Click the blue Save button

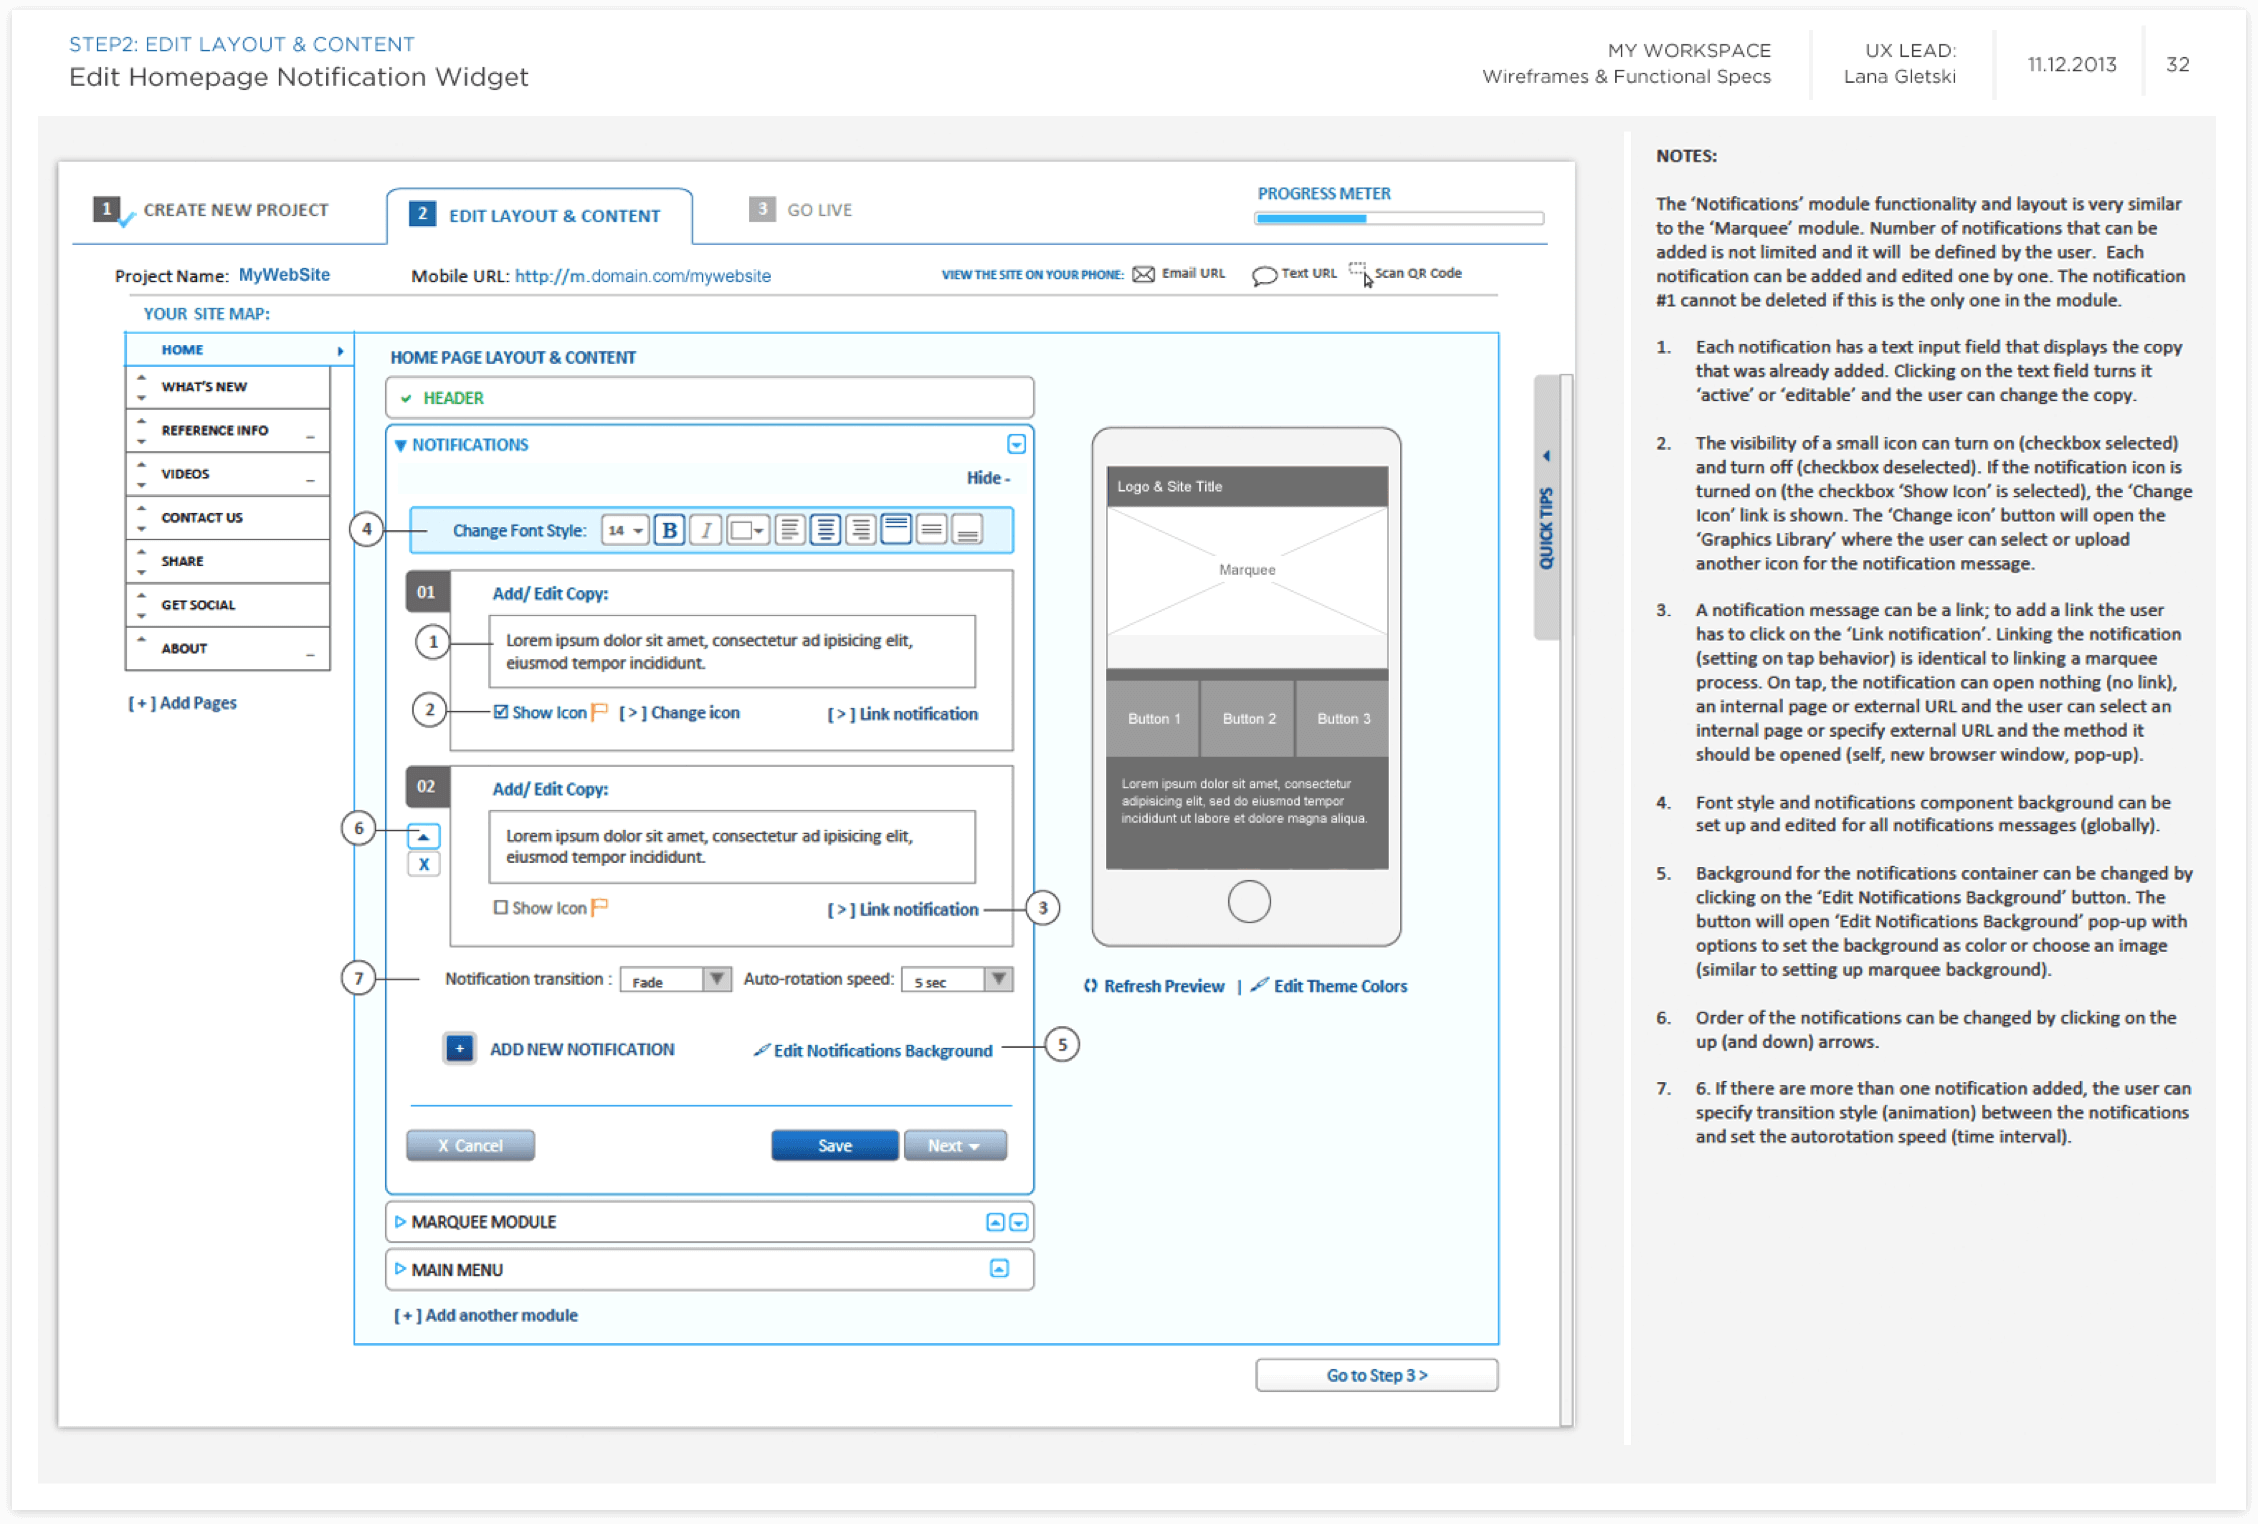[x=834, y=1146]
